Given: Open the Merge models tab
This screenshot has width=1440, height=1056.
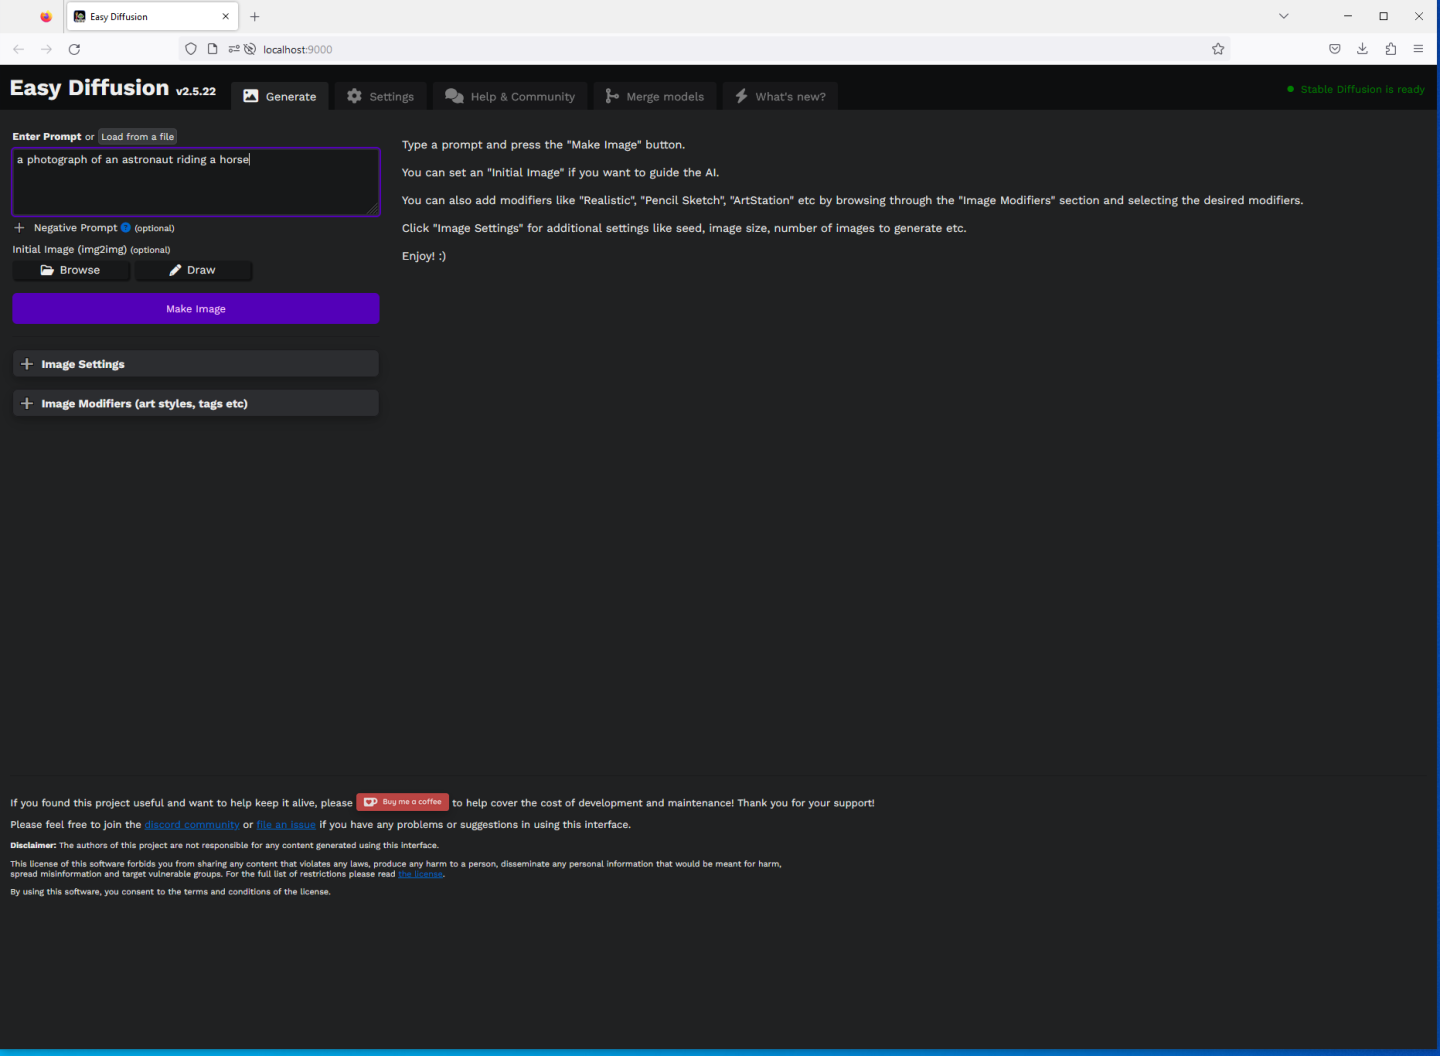Looking at the screenshot, I should click(655, 97).
